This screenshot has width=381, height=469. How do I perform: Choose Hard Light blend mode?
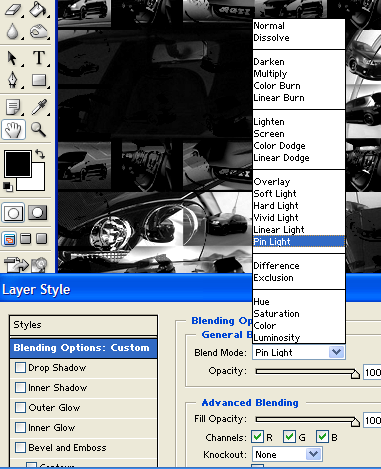(299, 206)
